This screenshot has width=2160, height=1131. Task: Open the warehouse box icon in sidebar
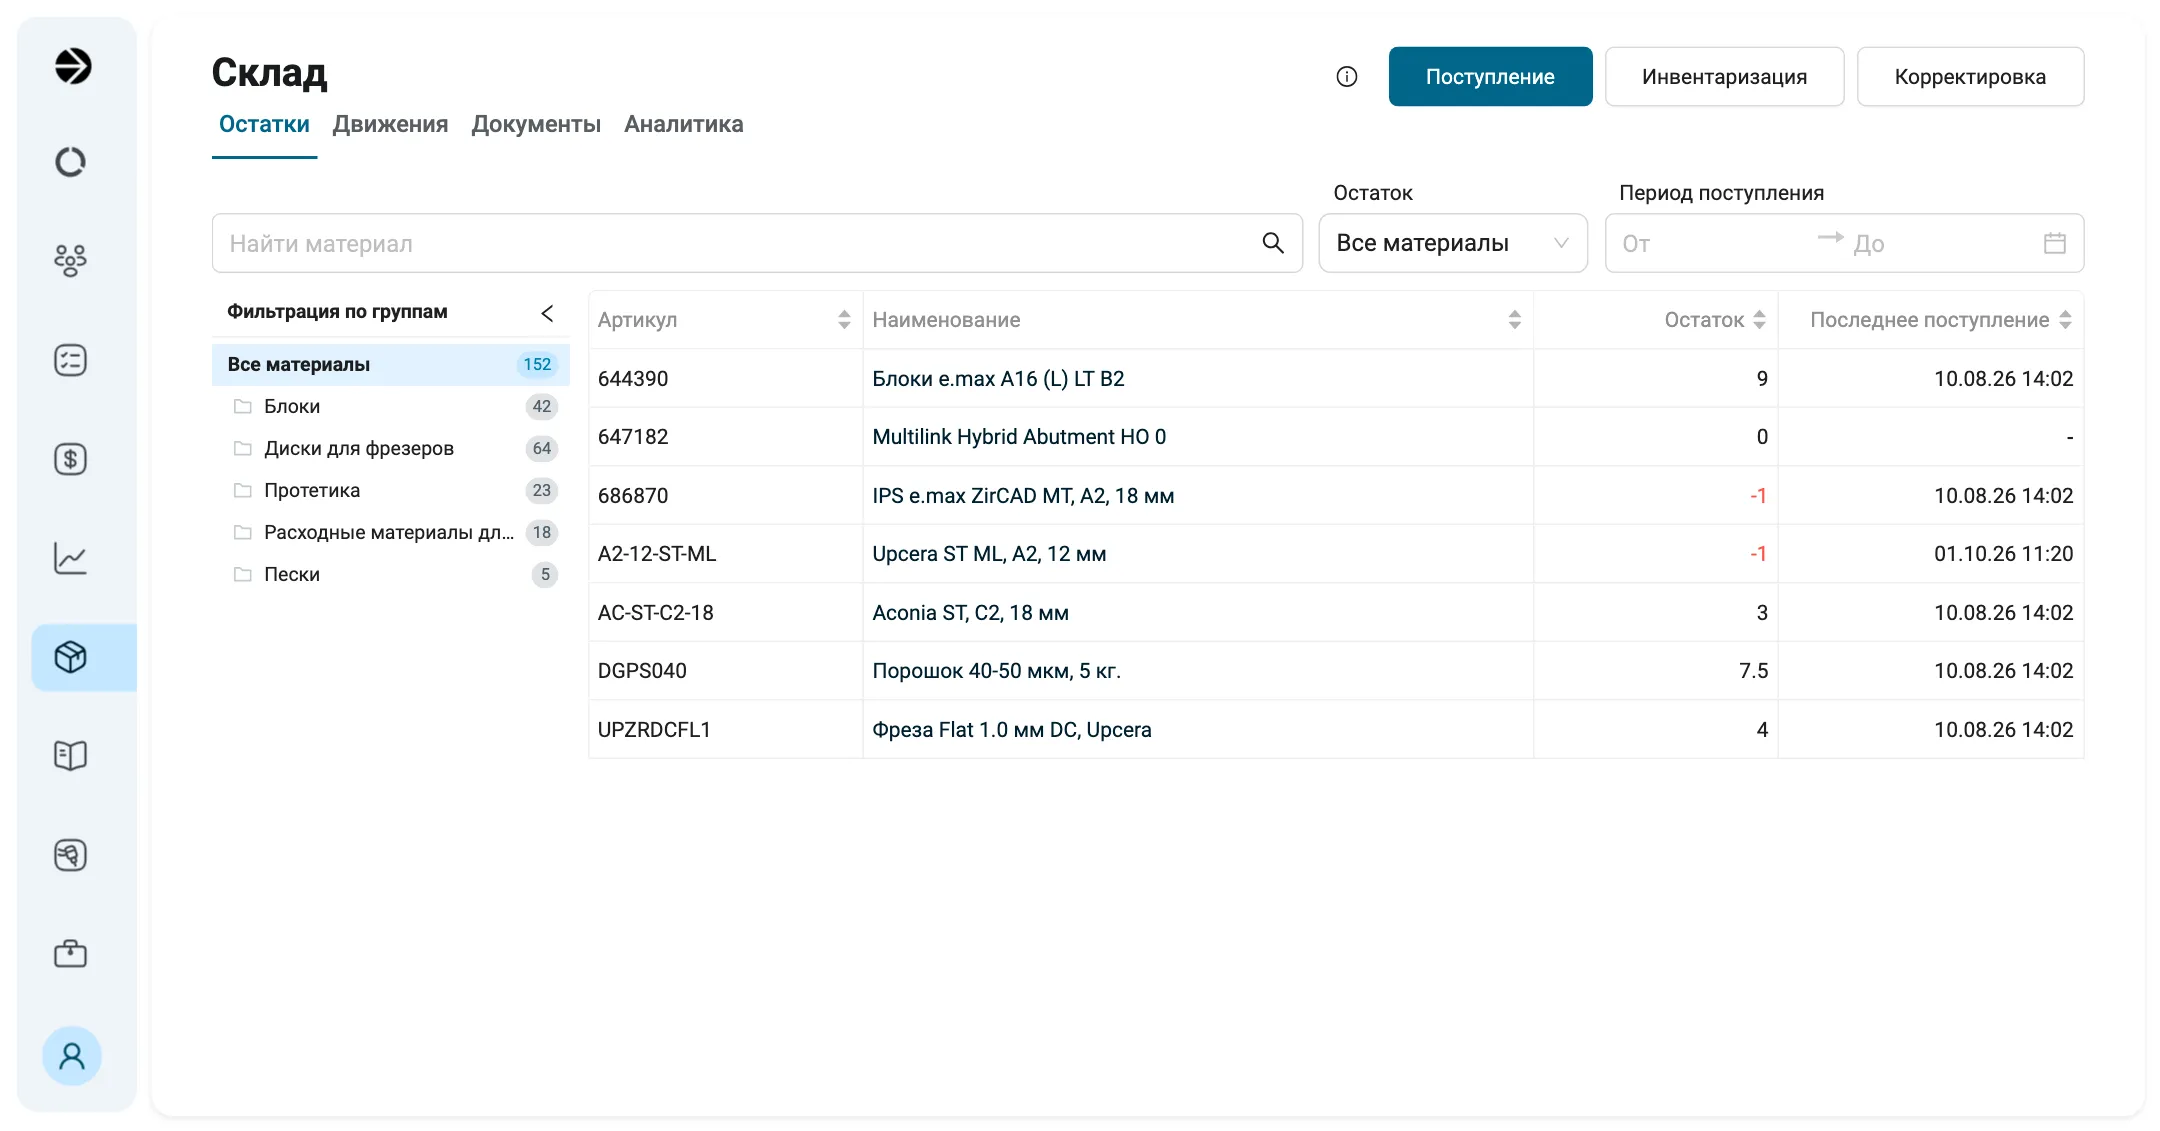(x=70, y=657)
